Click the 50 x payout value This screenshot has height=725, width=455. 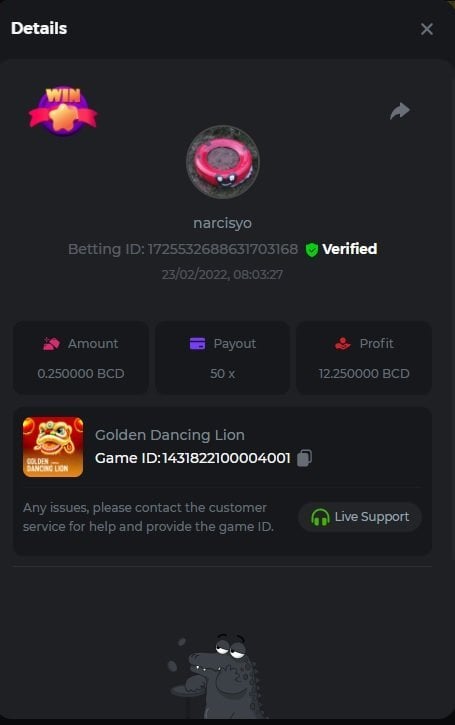[x=222, y=374]
